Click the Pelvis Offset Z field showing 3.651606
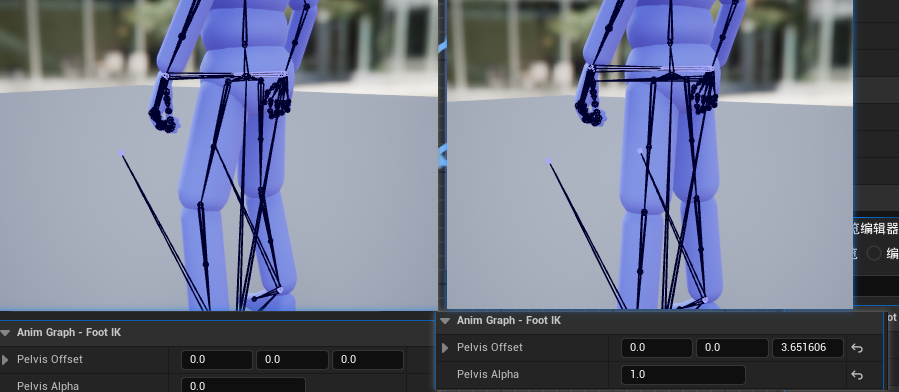Screen dimensions: 899x392 807,348
